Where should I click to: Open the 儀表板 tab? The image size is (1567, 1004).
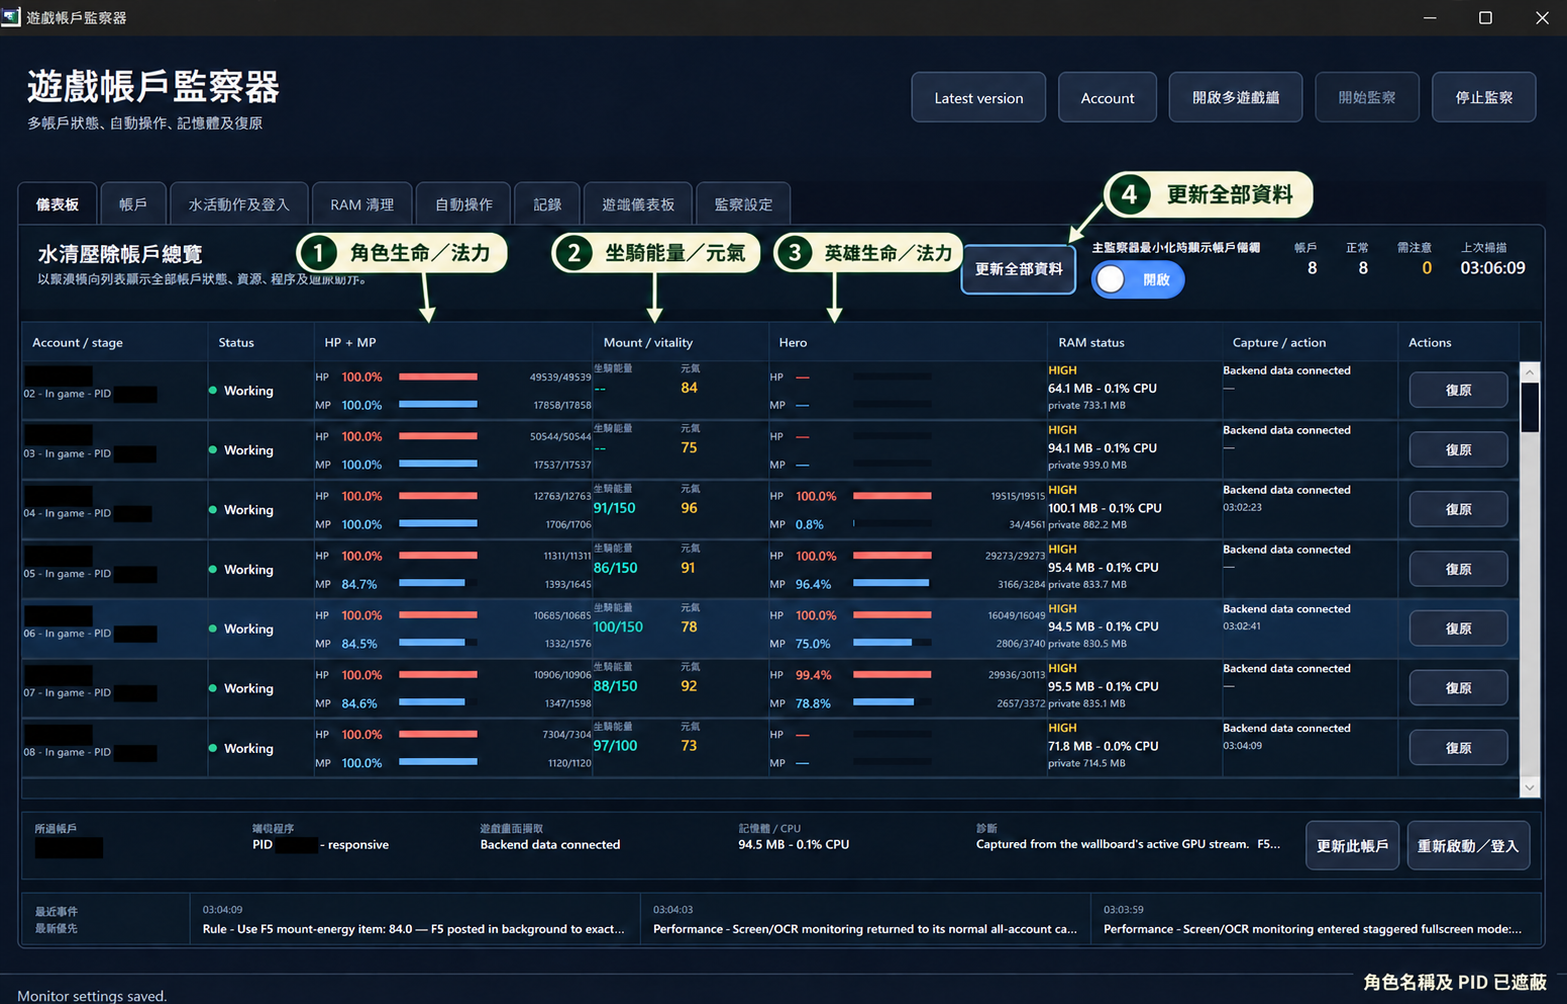(x=57, y=204)
